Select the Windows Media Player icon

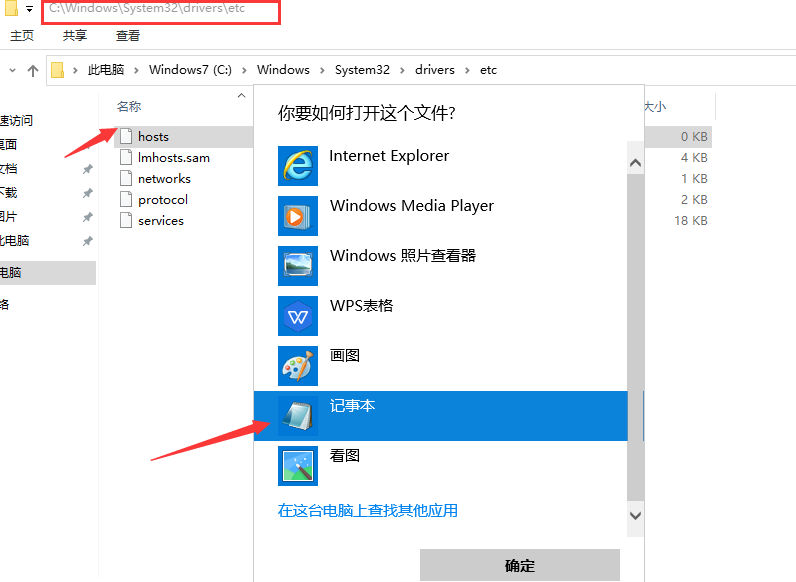click(298, 216)
